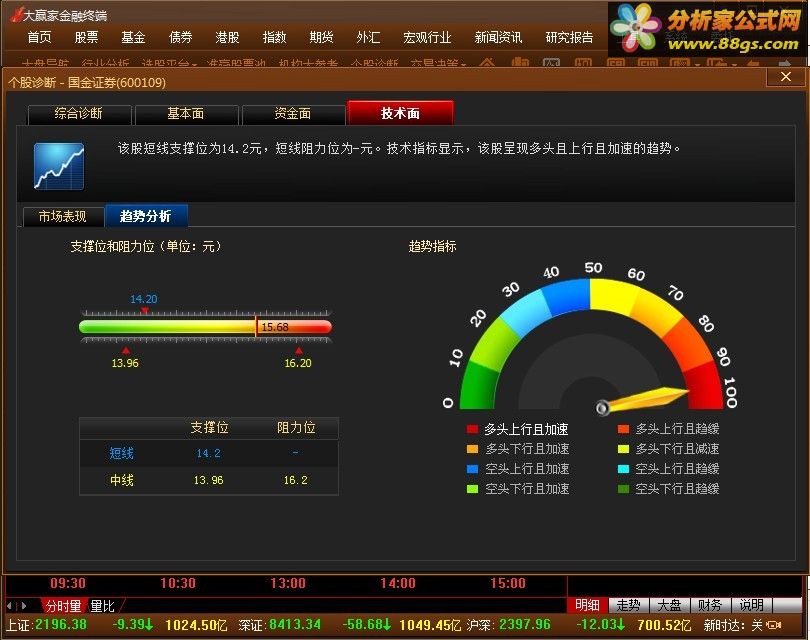The height and width of the screenshot is (640, 810).
Task: Click the 上证 index value 2196.38
Action: coord(61,625)
